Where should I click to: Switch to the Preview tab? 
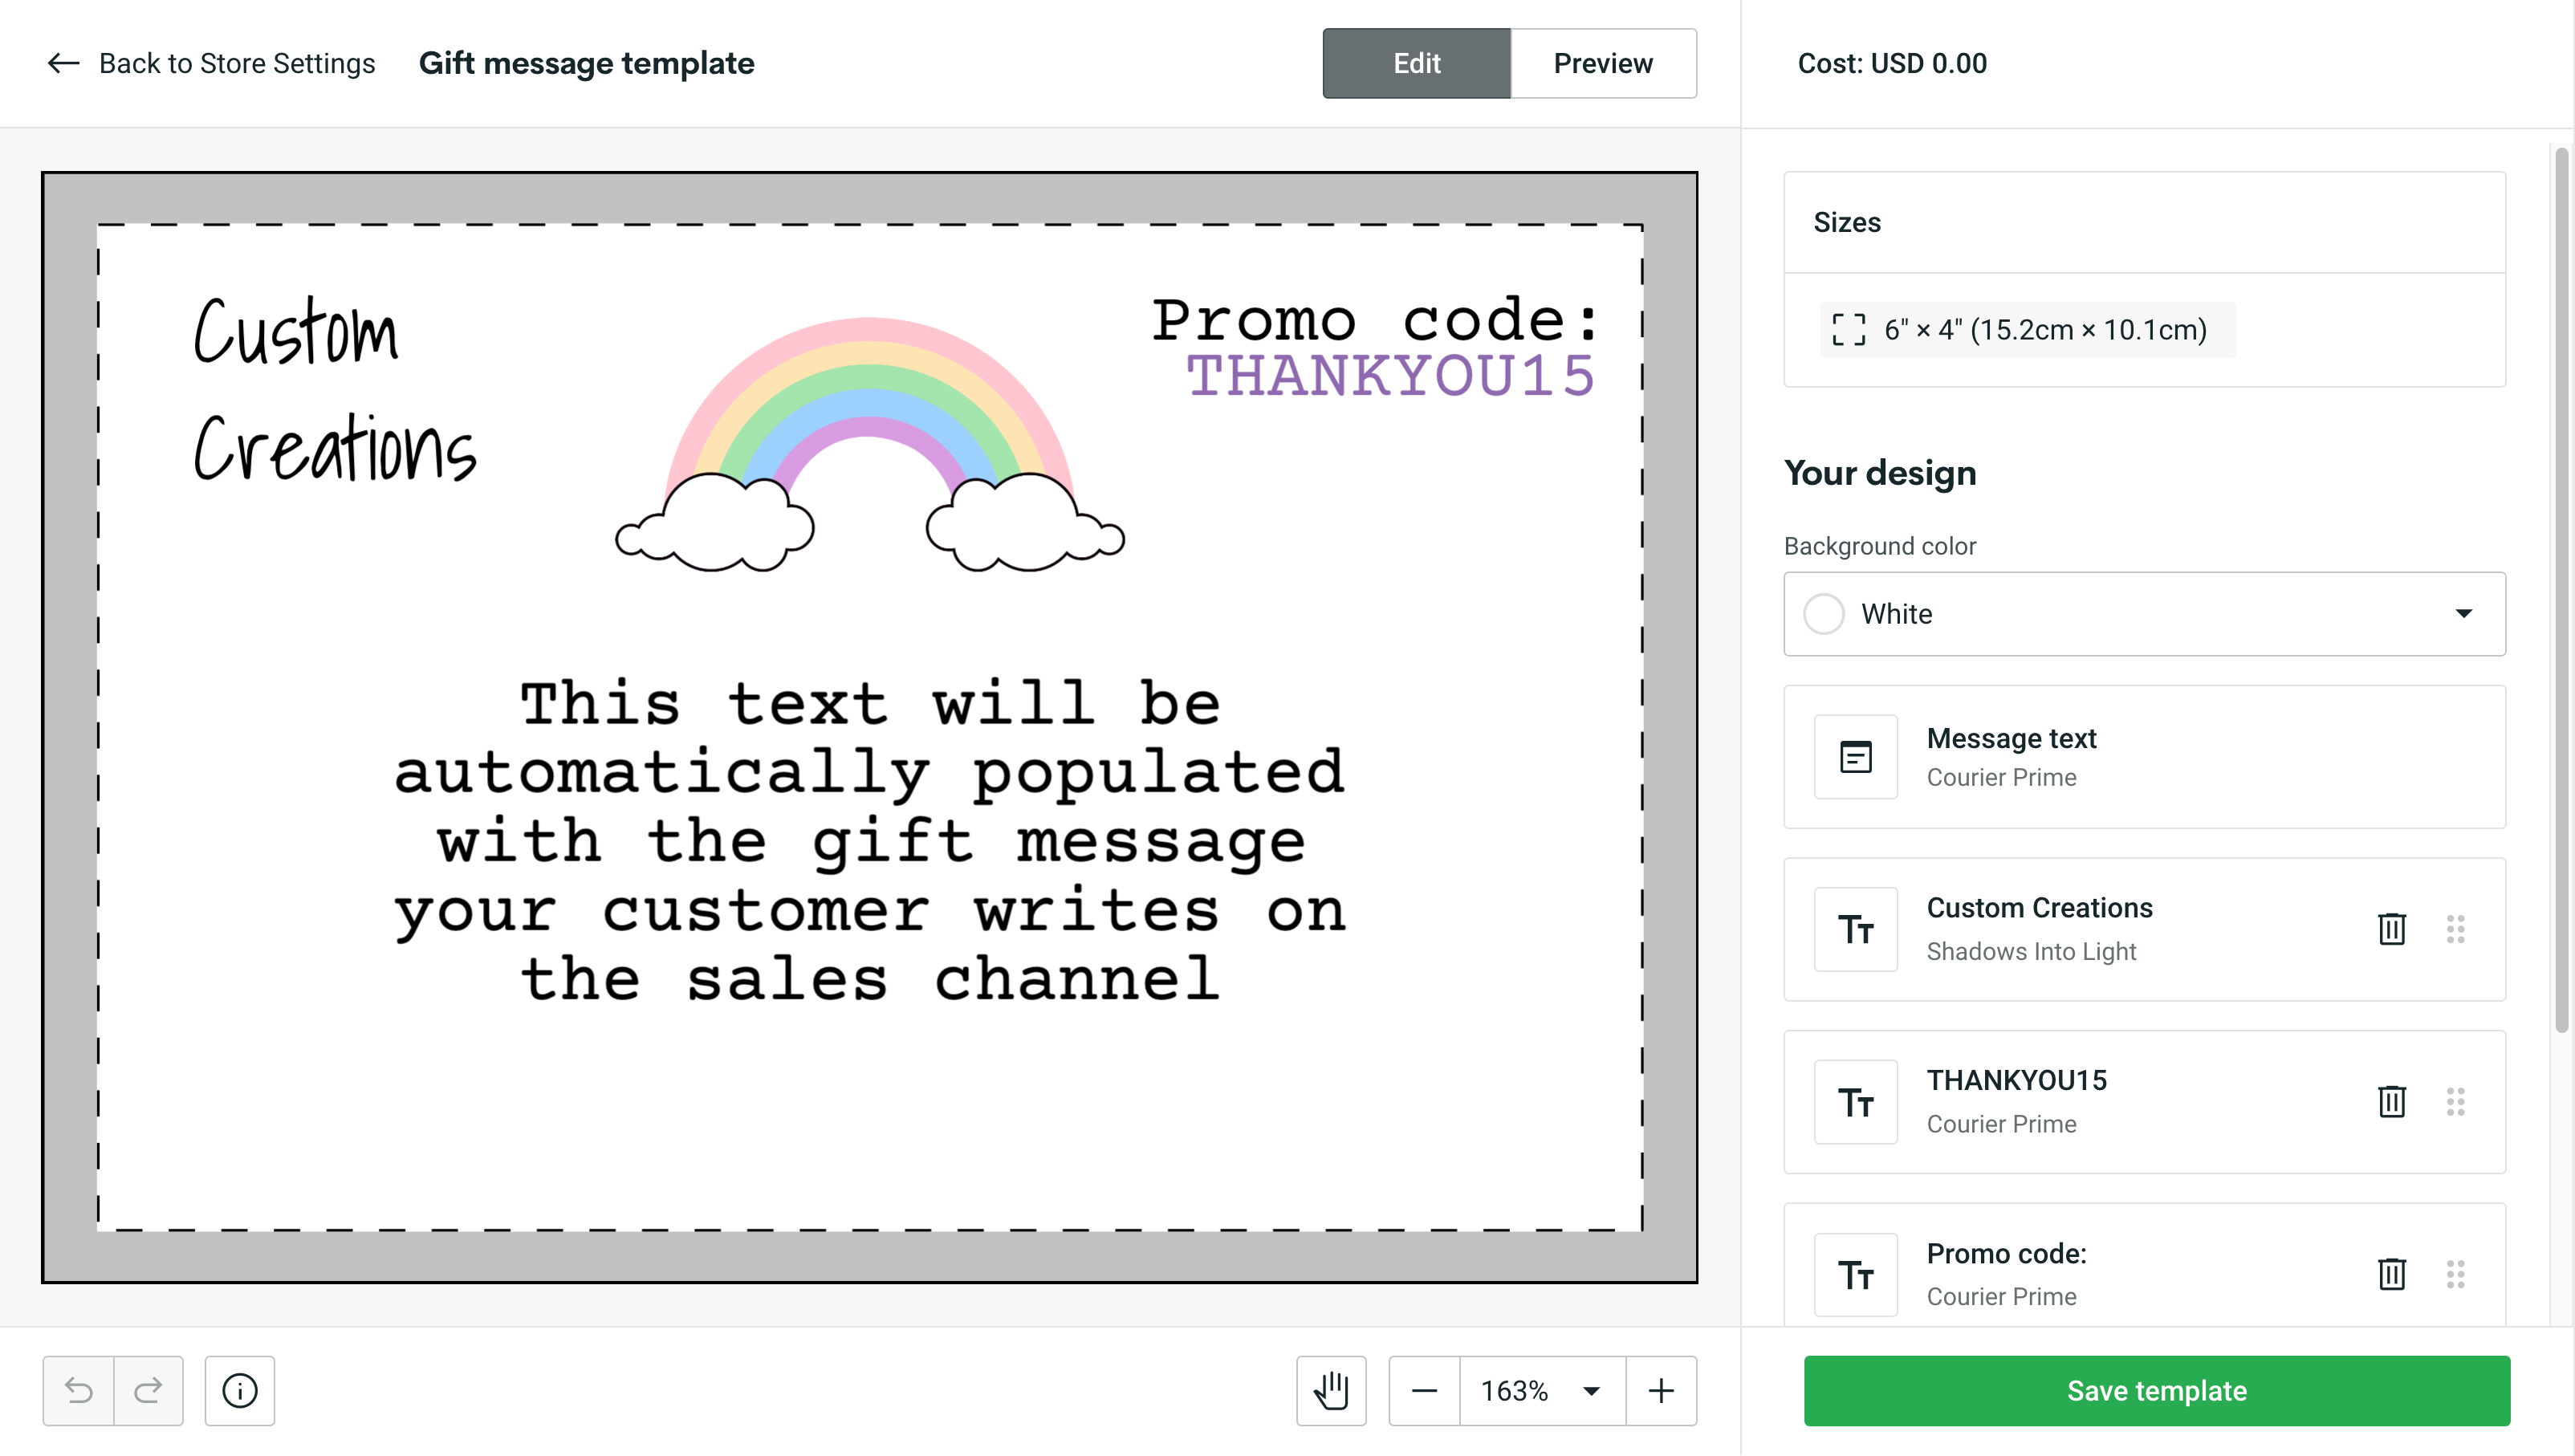1602,63
